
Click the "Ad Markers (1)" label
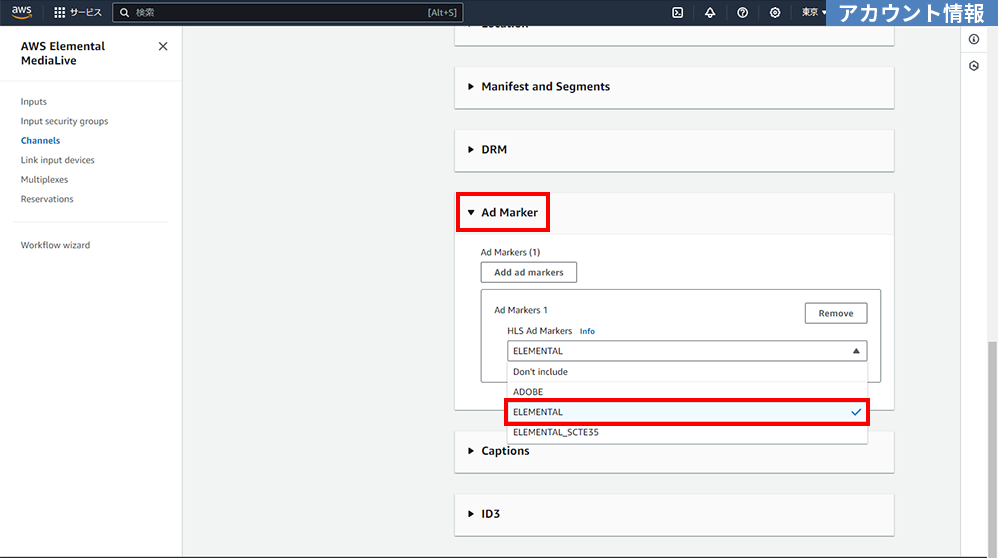(510, 253)
